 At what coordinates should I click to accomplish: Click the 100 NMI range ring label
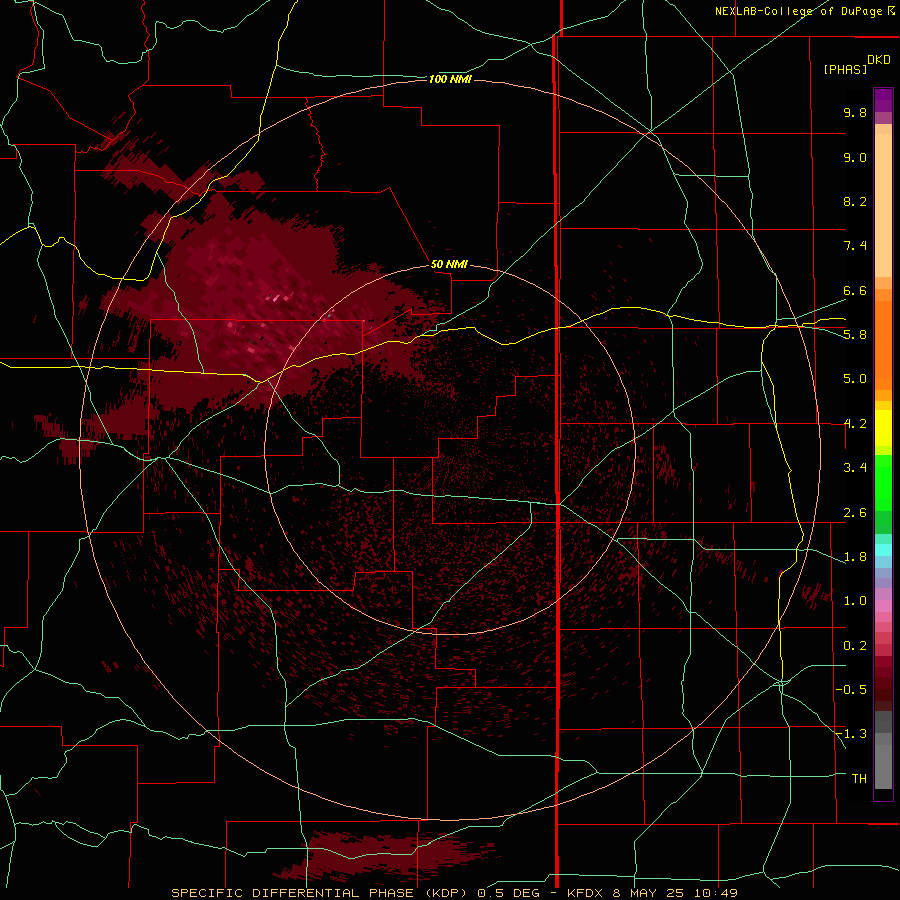[x=450, y=79]
